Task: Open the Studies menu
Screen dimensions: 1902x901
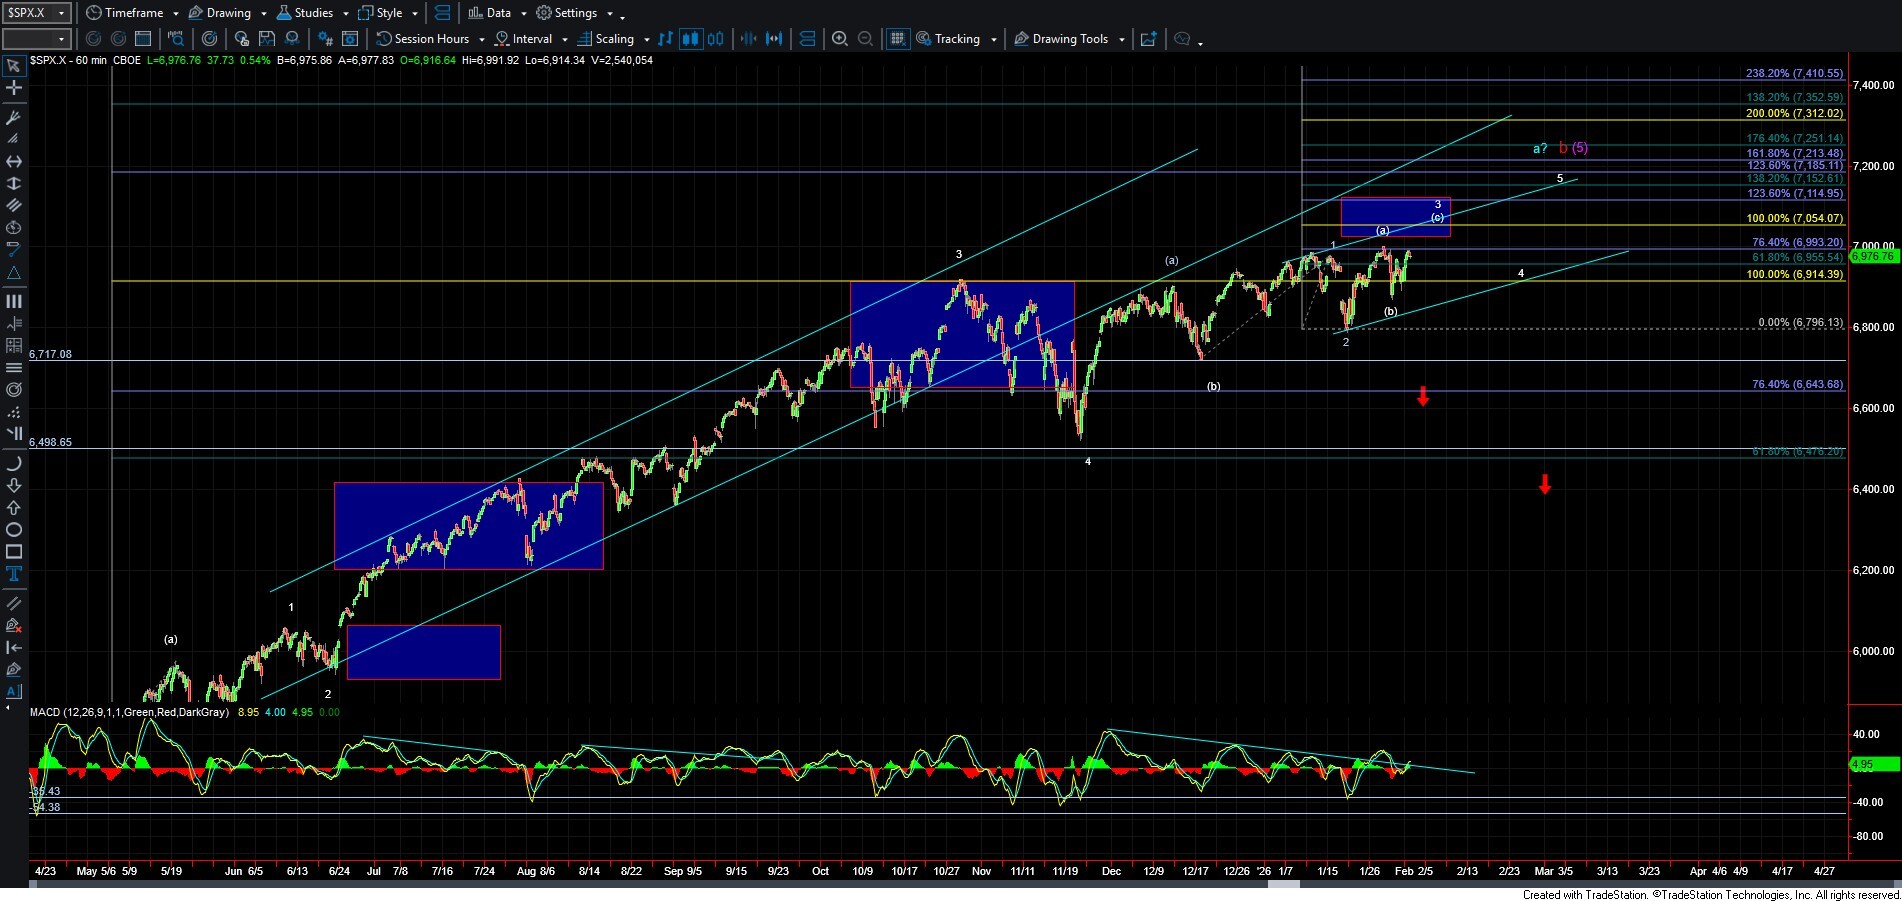Action: click(x=312, y=13)
